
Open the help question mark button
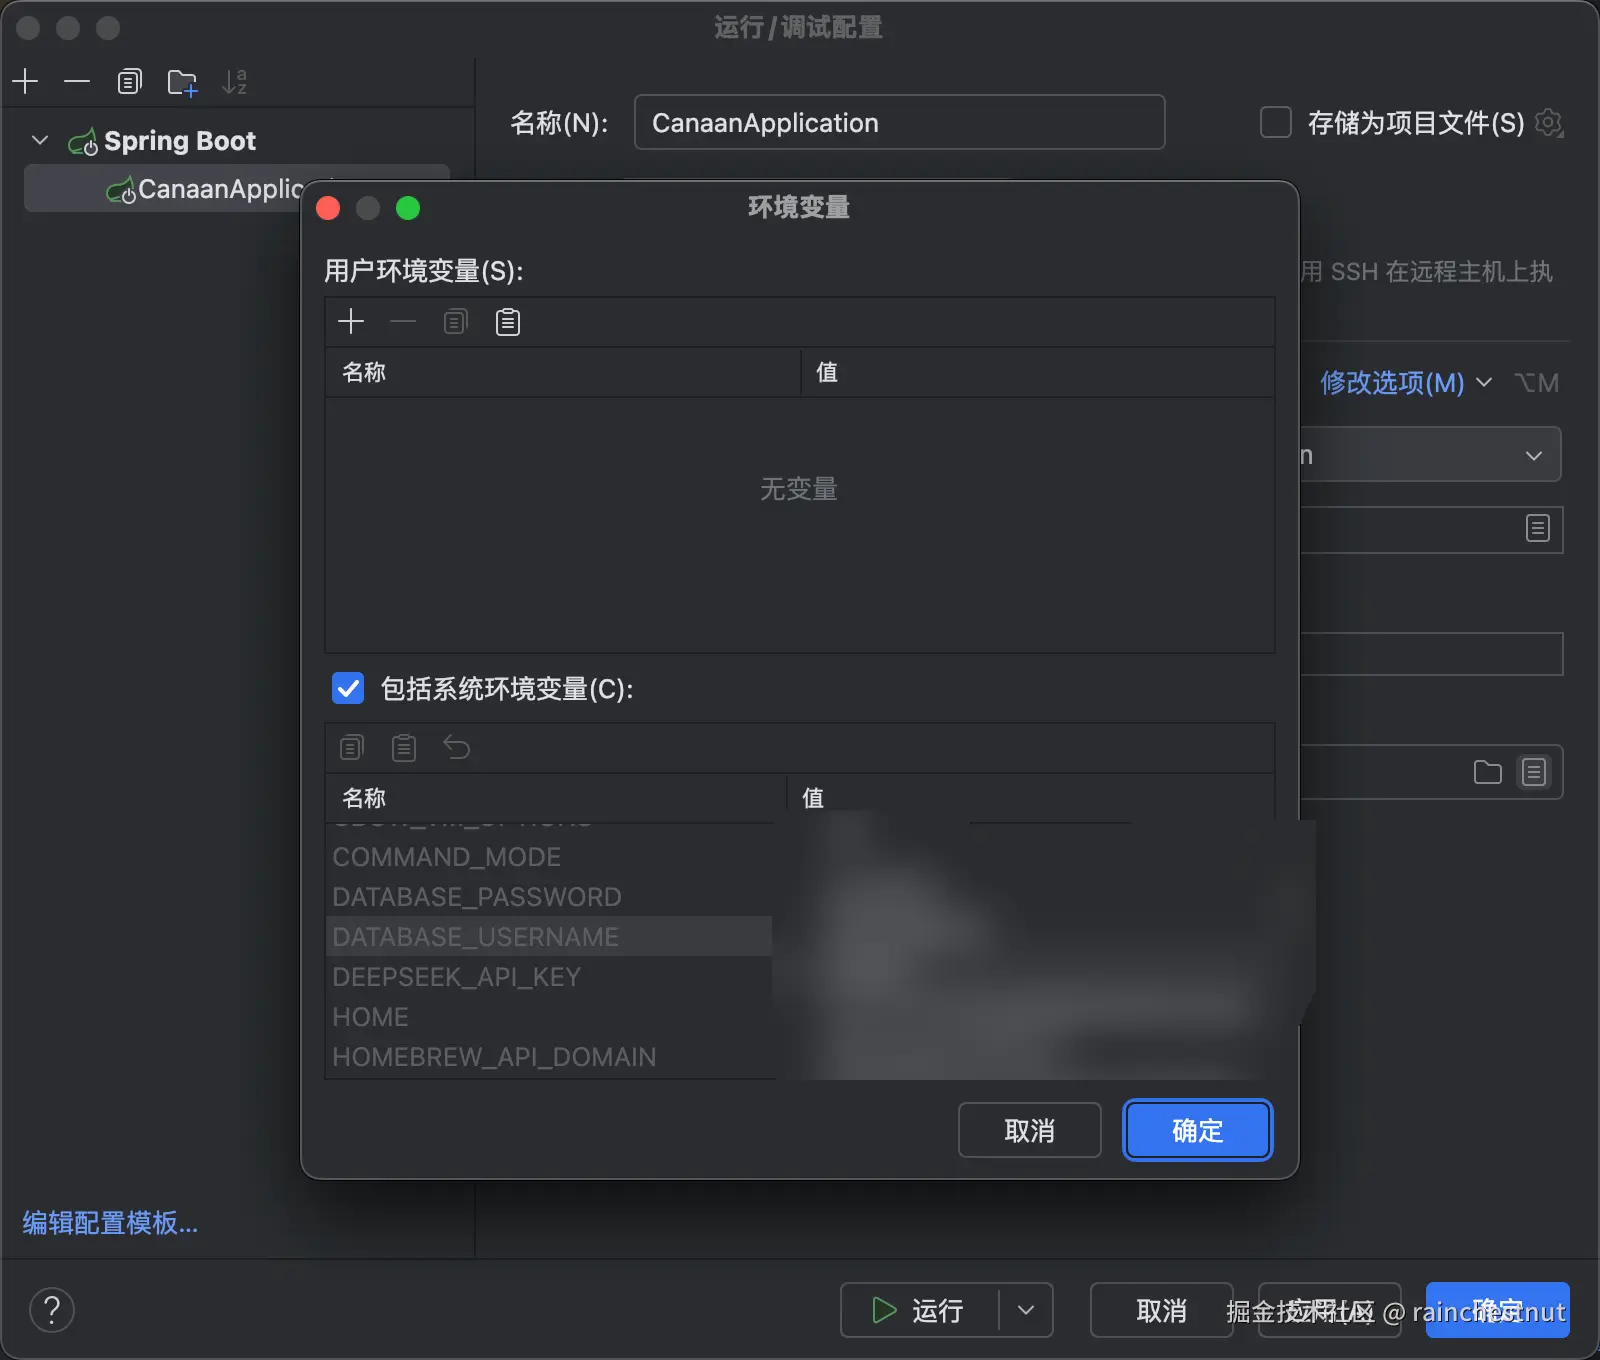[x=52, y=1310]
